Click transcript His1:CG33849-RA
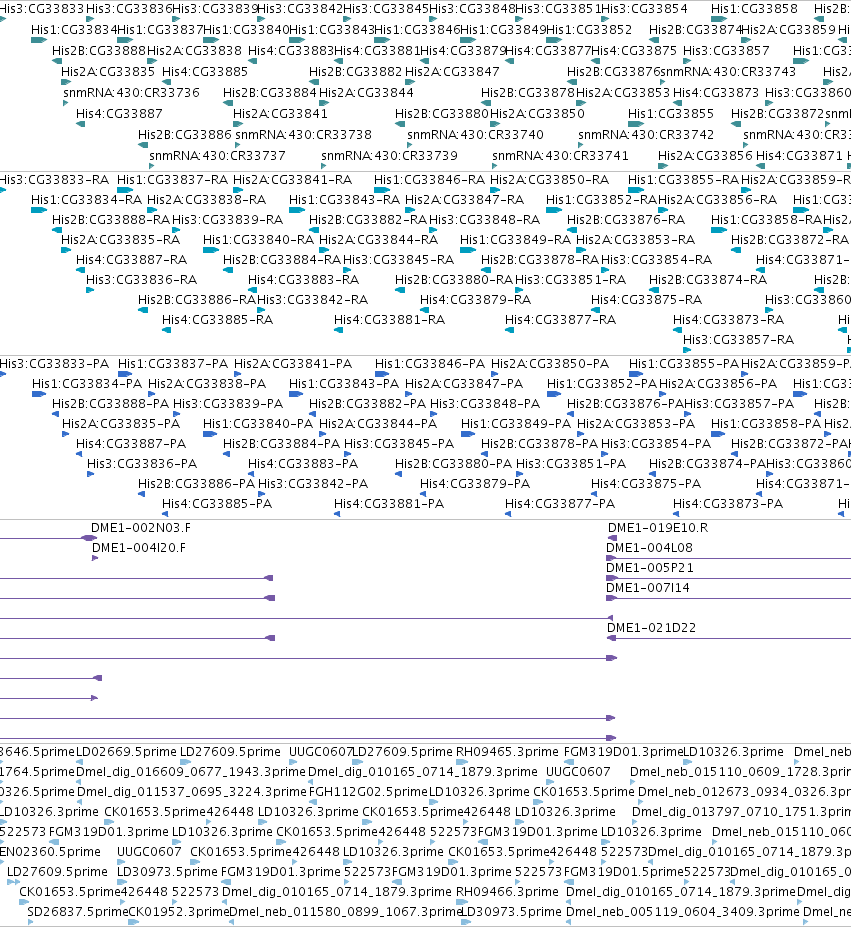The height and width of the screenshot is (927, 851). pyautogui.click(x=516, y=240)
